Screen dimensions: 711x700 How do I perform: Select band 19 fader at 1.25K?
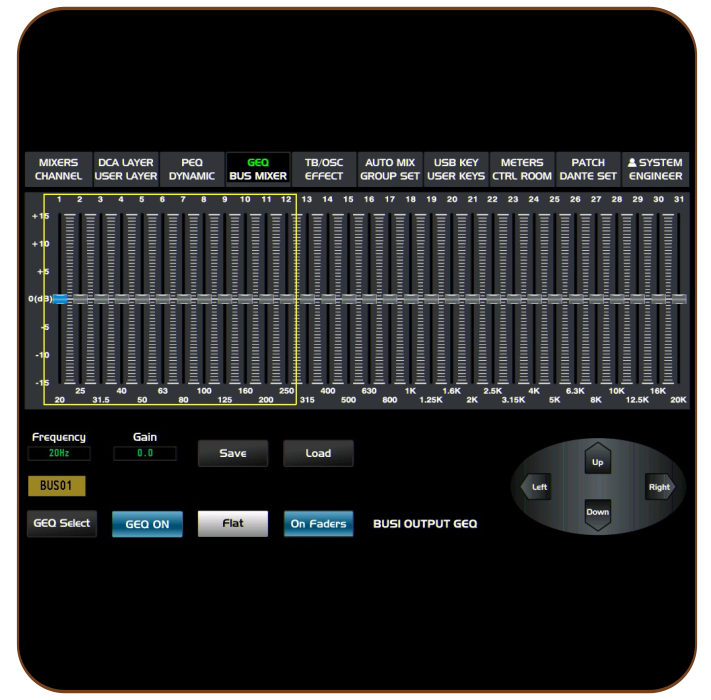(x=431, y=299)
